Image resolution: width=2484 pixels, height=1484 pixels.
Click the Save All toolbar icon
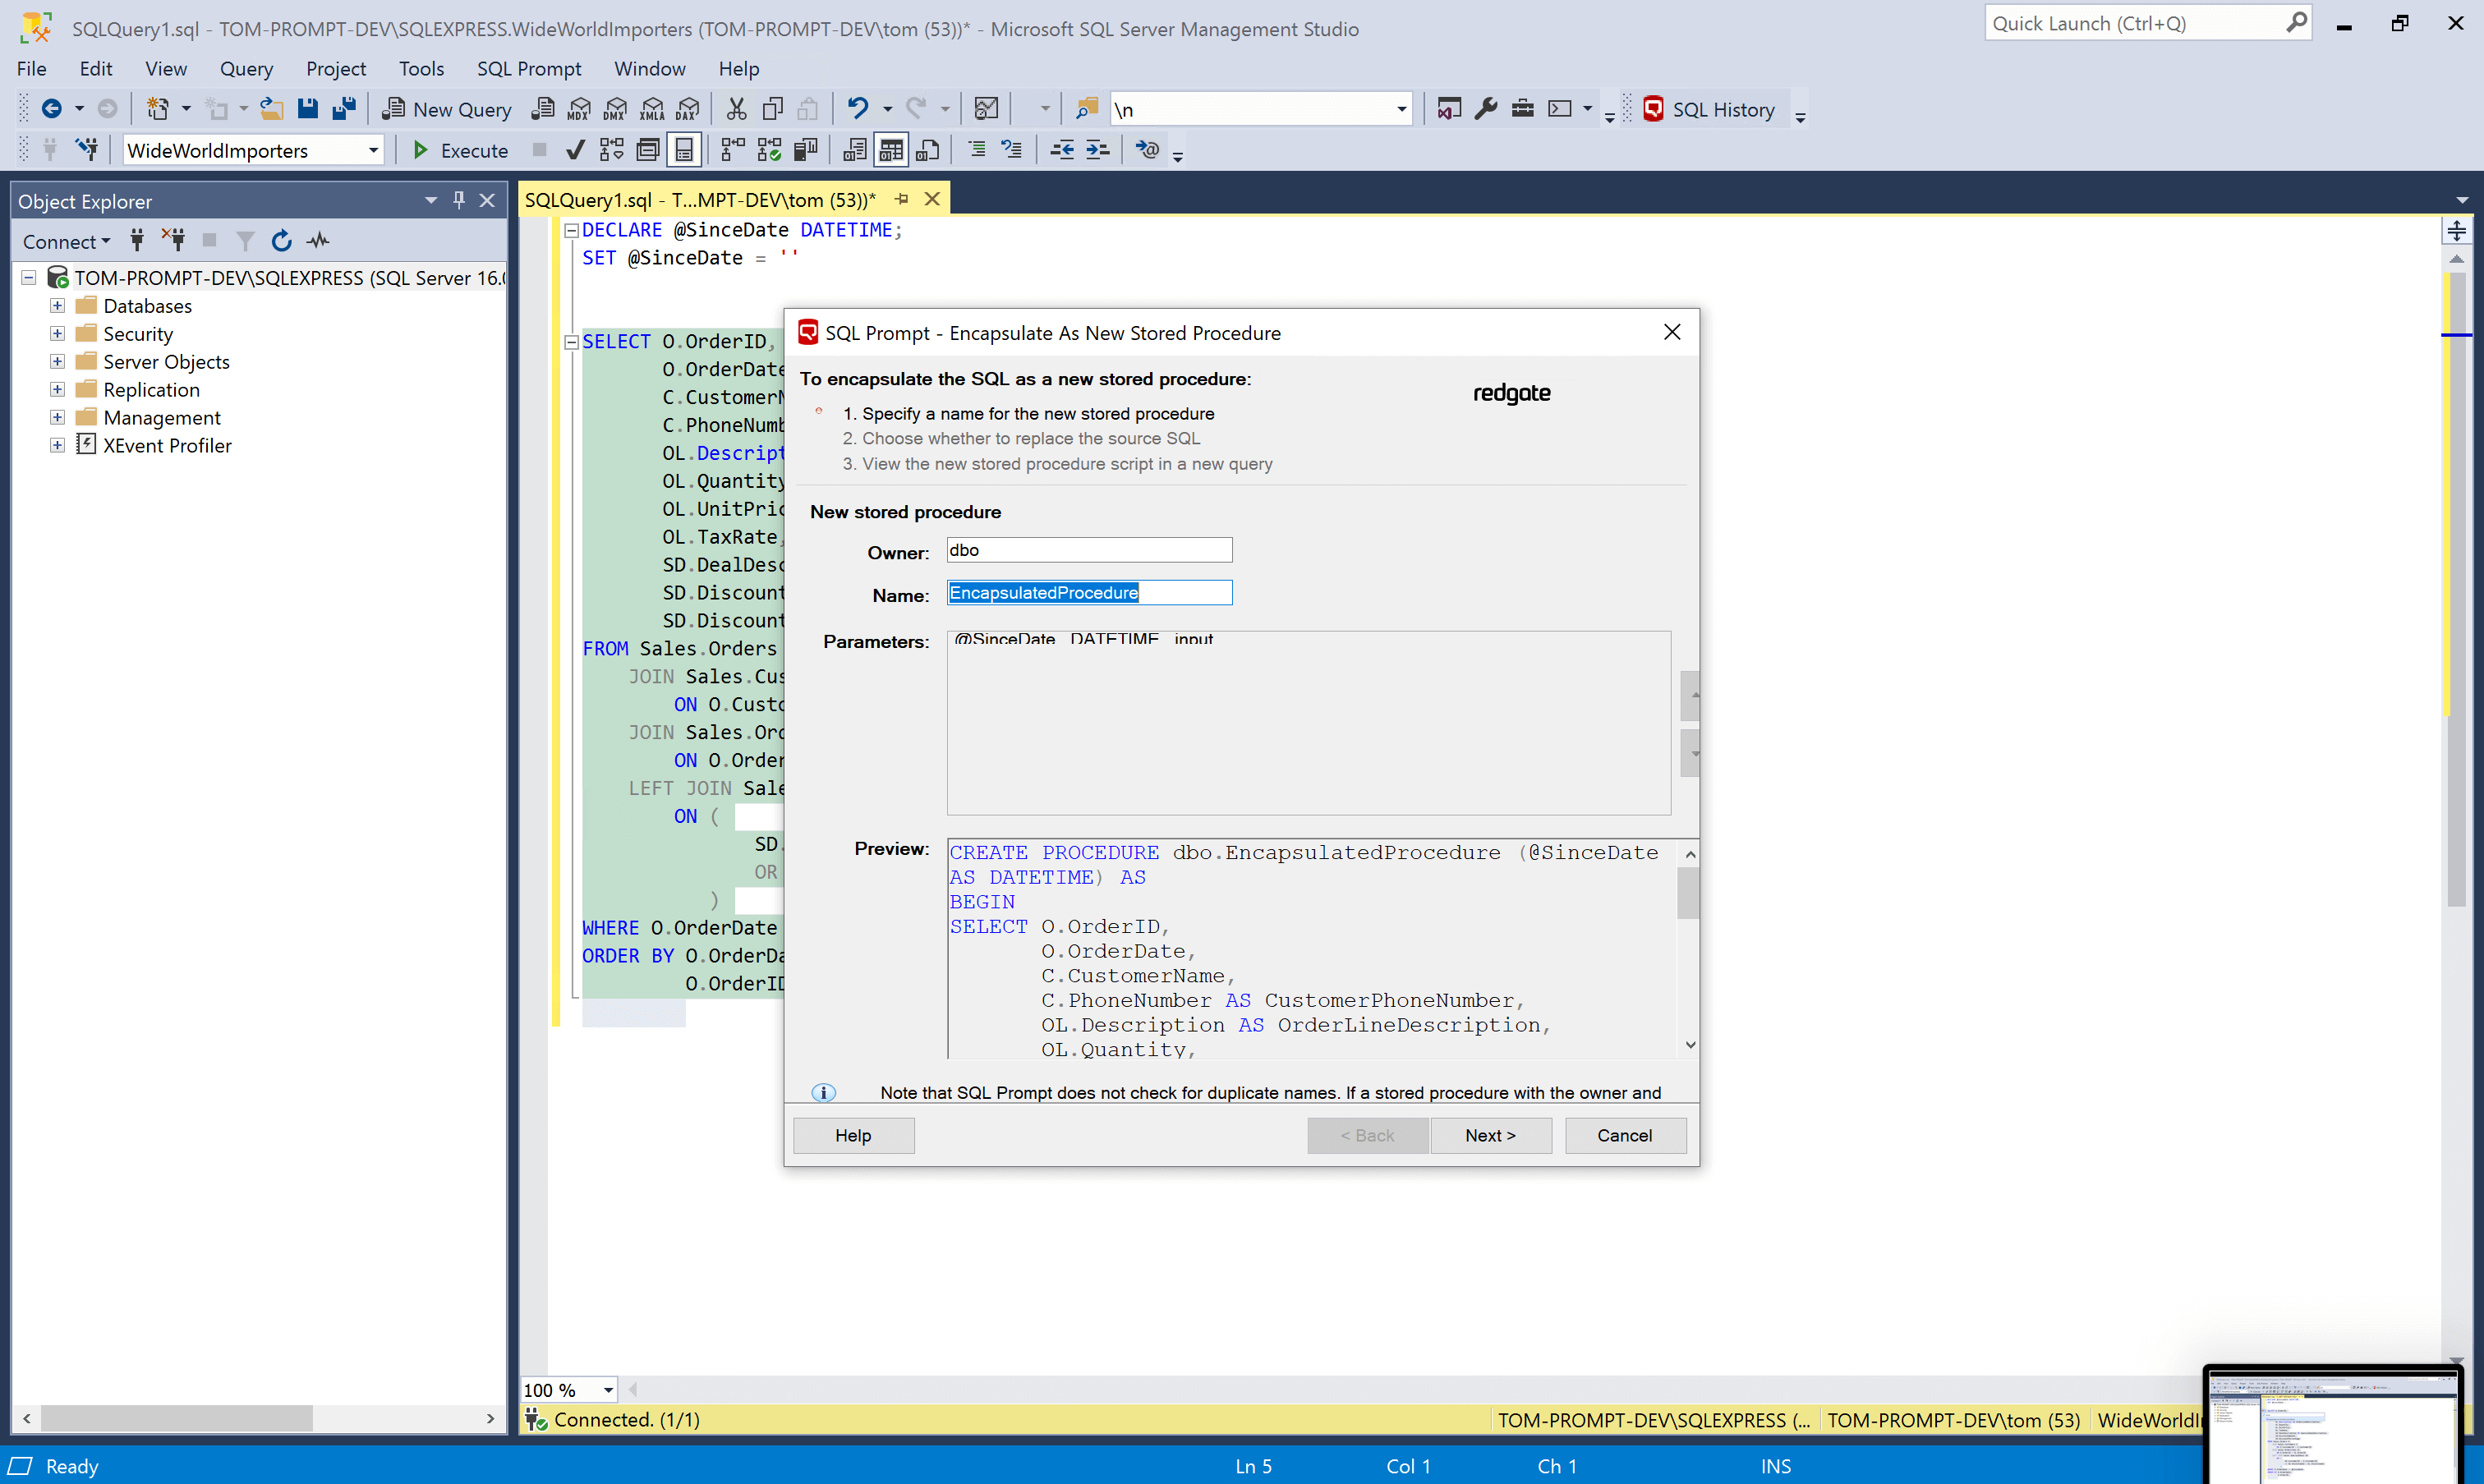pyautogui.click(x=344, y=109)
